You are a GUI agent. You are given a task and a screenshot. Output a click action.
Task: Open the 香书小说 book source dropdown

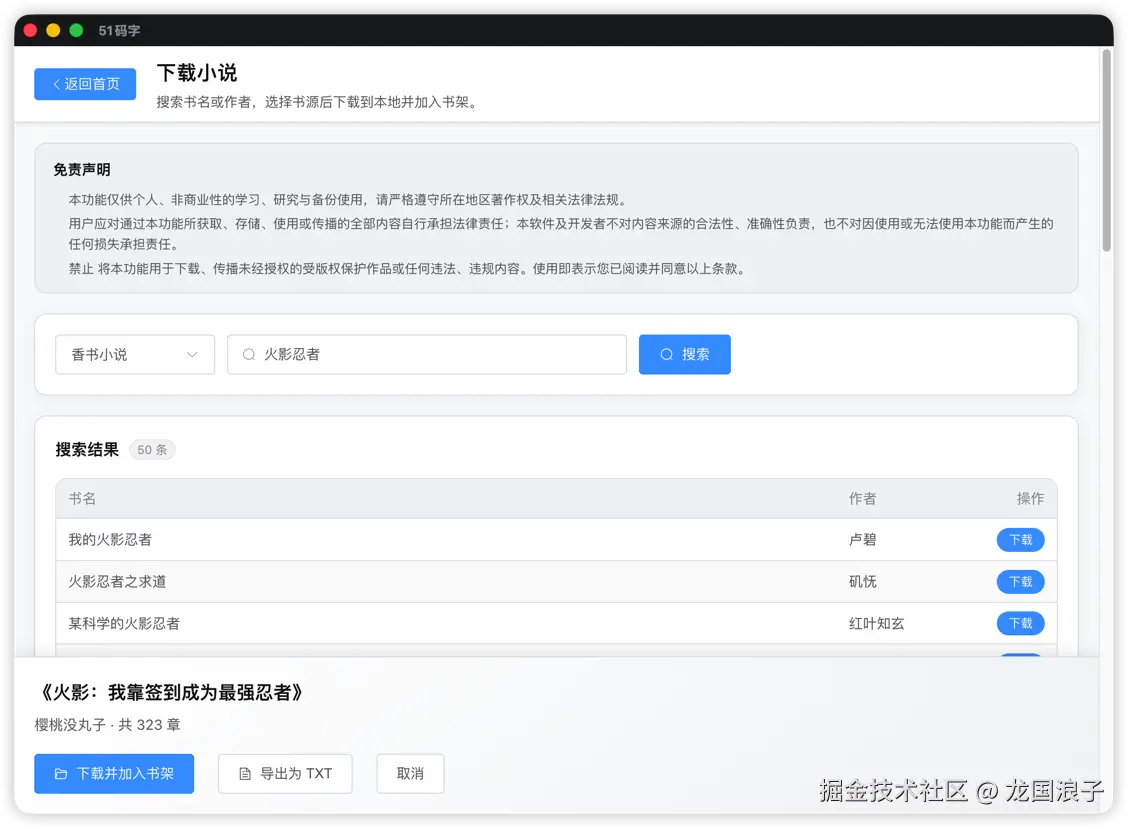click(x=135, y=354)
